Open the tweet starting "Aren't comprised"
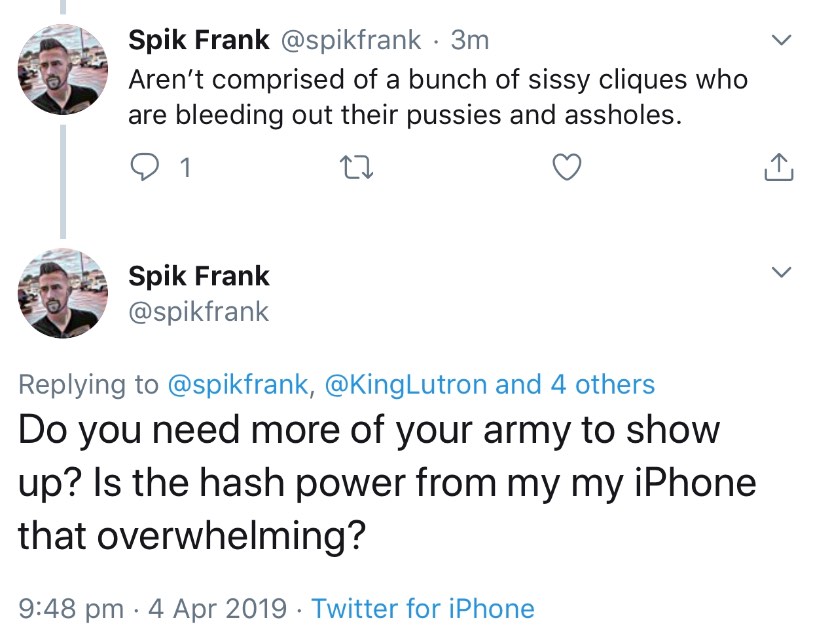The height and width of the screenshot is (639, 813). 437,97
